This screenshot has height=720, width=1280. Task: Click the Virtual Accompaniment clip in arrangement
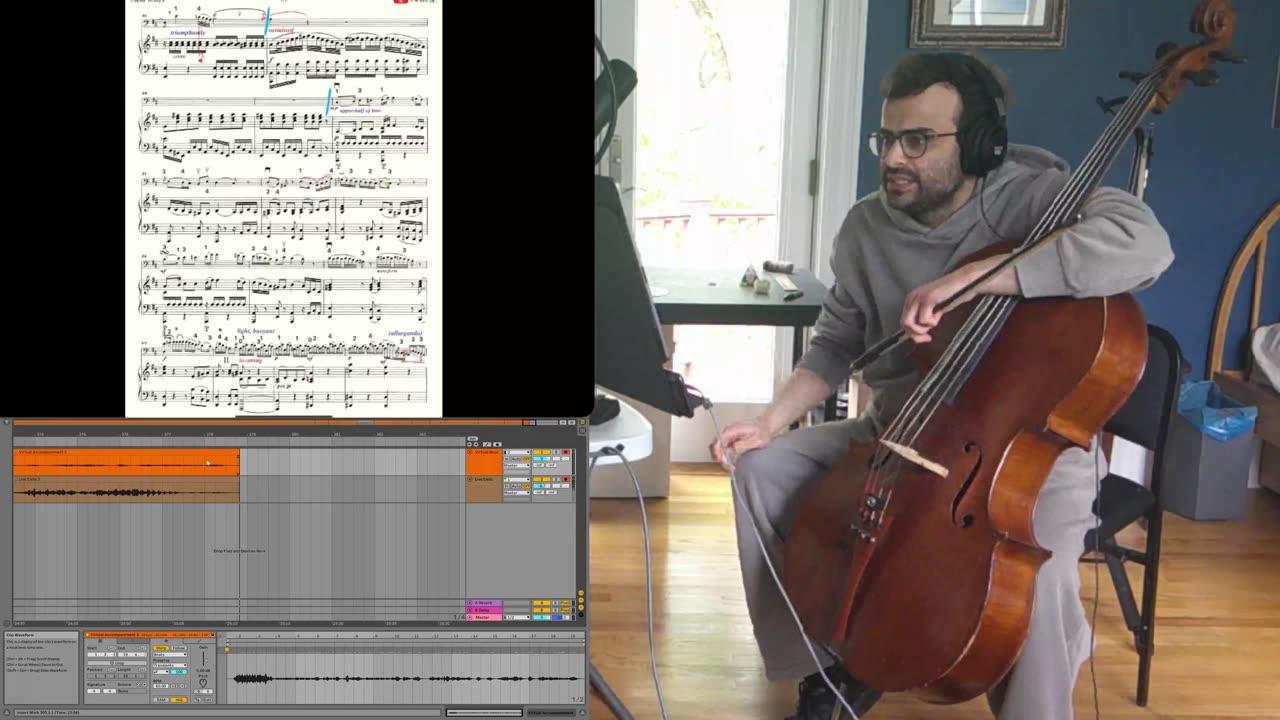click(x=126, y=462)
